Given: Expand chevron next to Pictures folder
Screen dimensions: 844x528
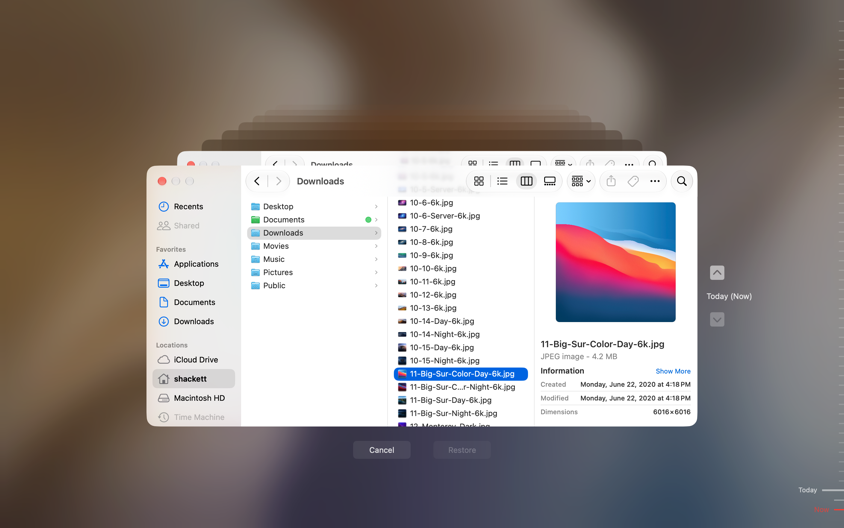Looking at the screenshot, I should [376, 272].
